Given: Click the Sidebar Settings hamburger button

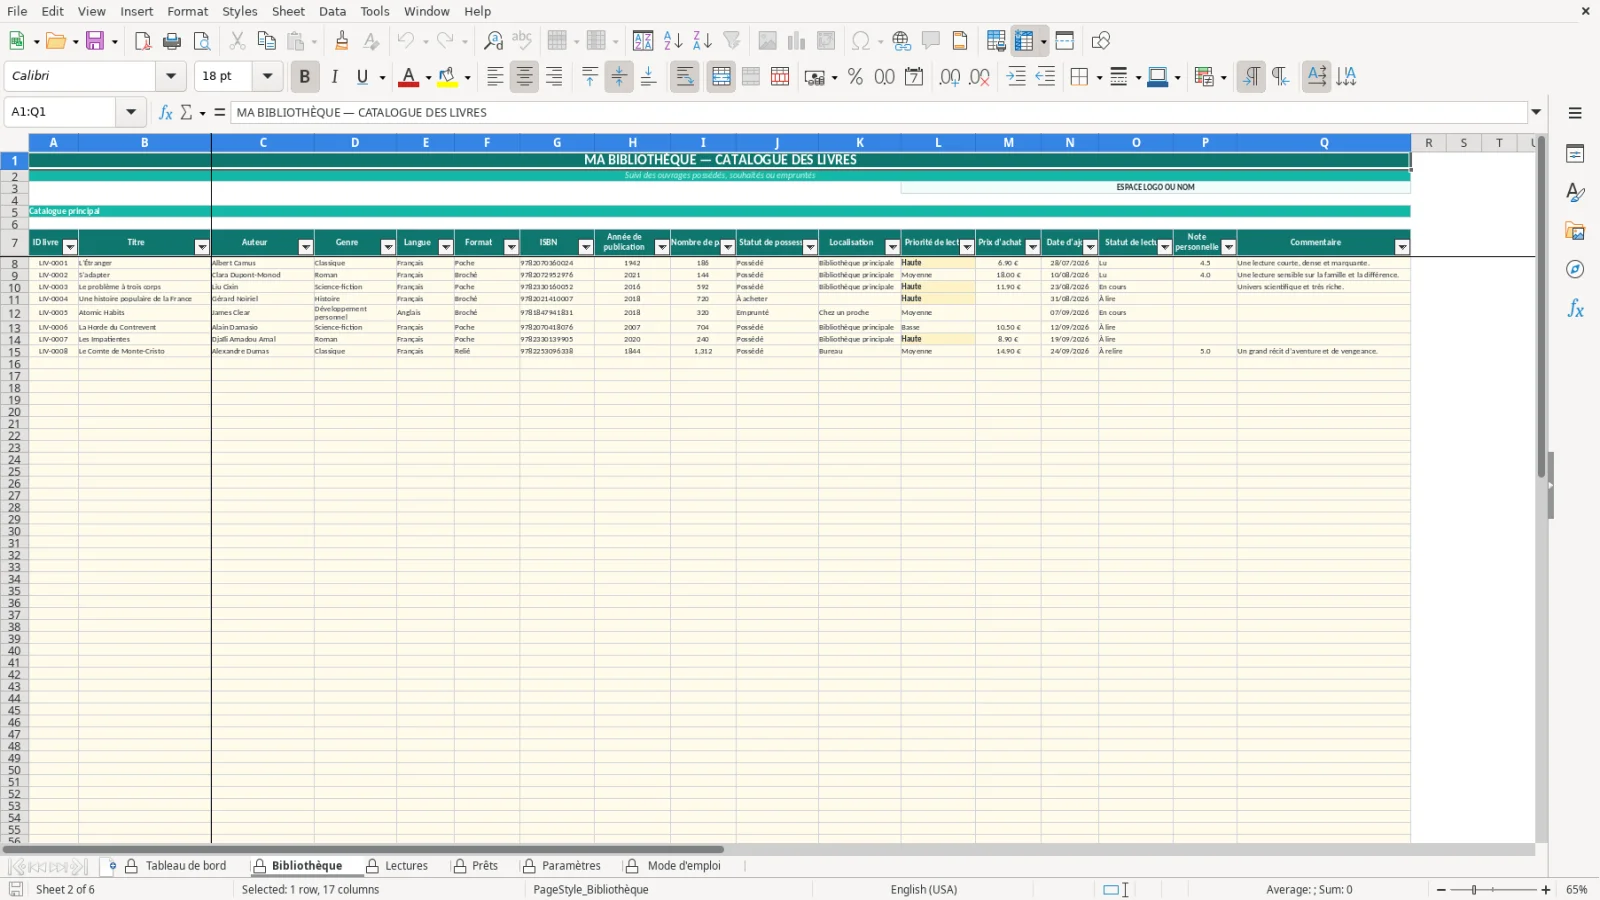Looking at the screenshot, I should pos(1575,113).
